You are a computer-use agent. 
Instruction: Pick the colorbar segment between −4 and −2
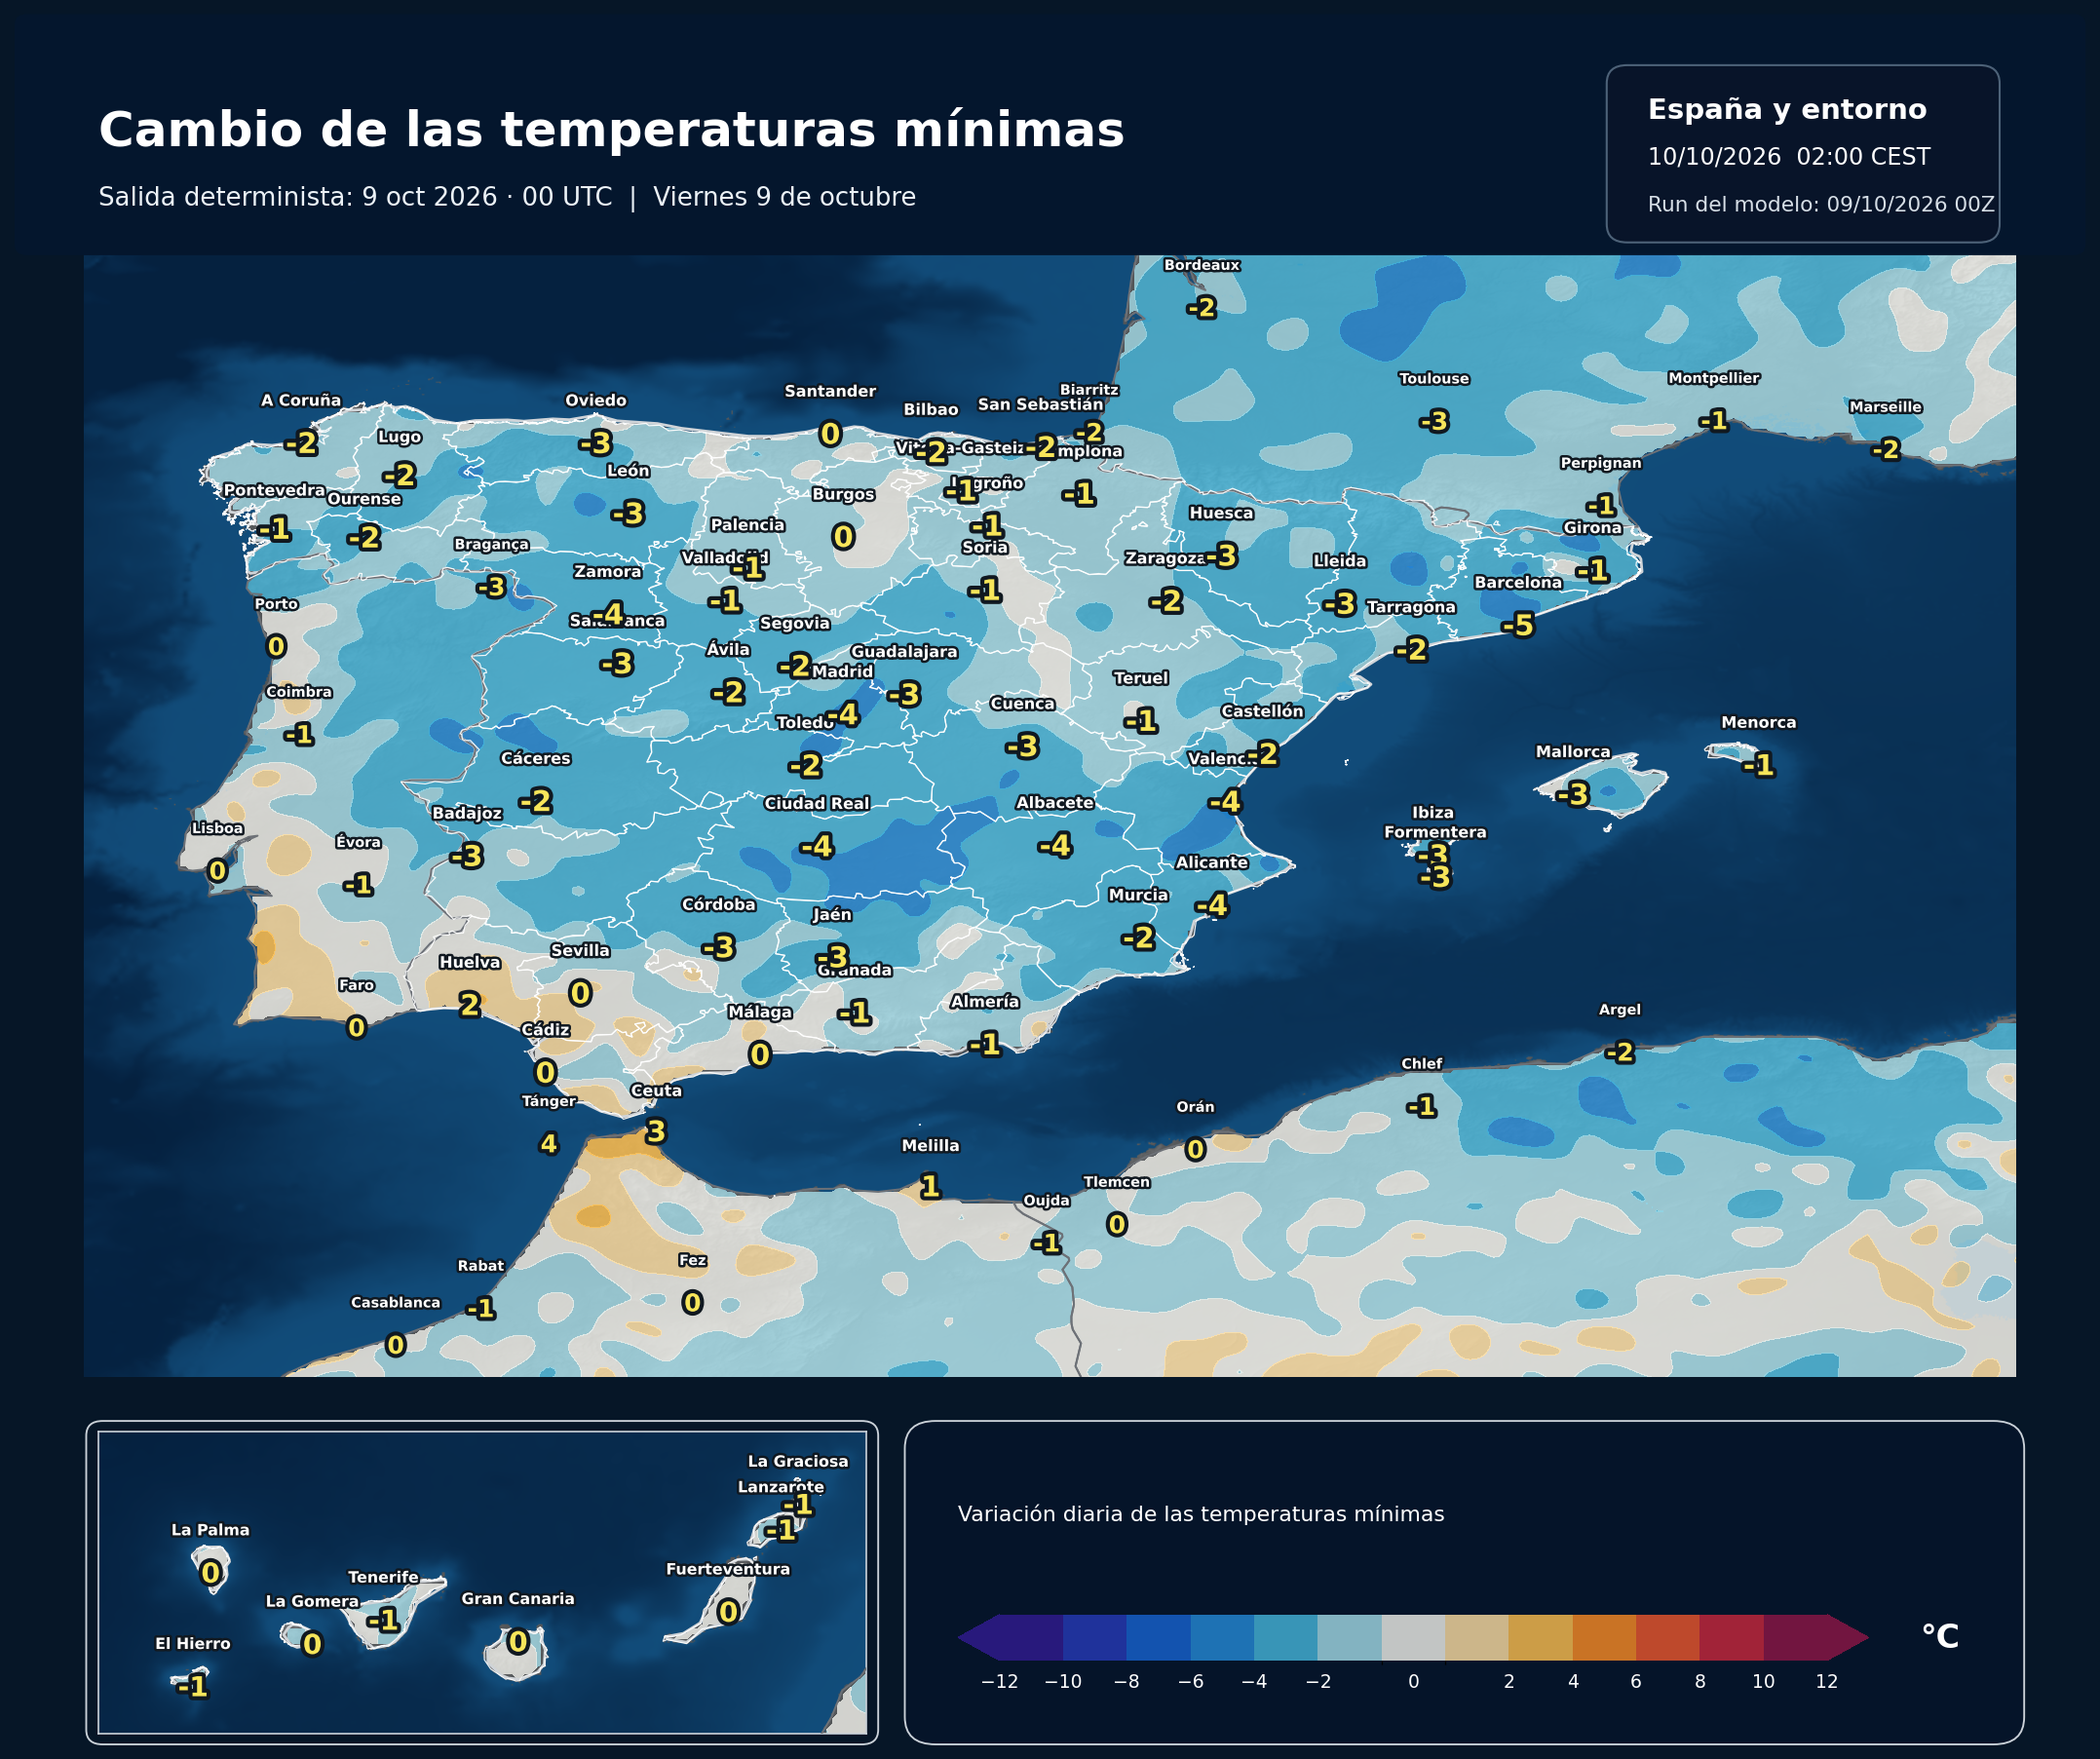[x=1286, y=1637]
